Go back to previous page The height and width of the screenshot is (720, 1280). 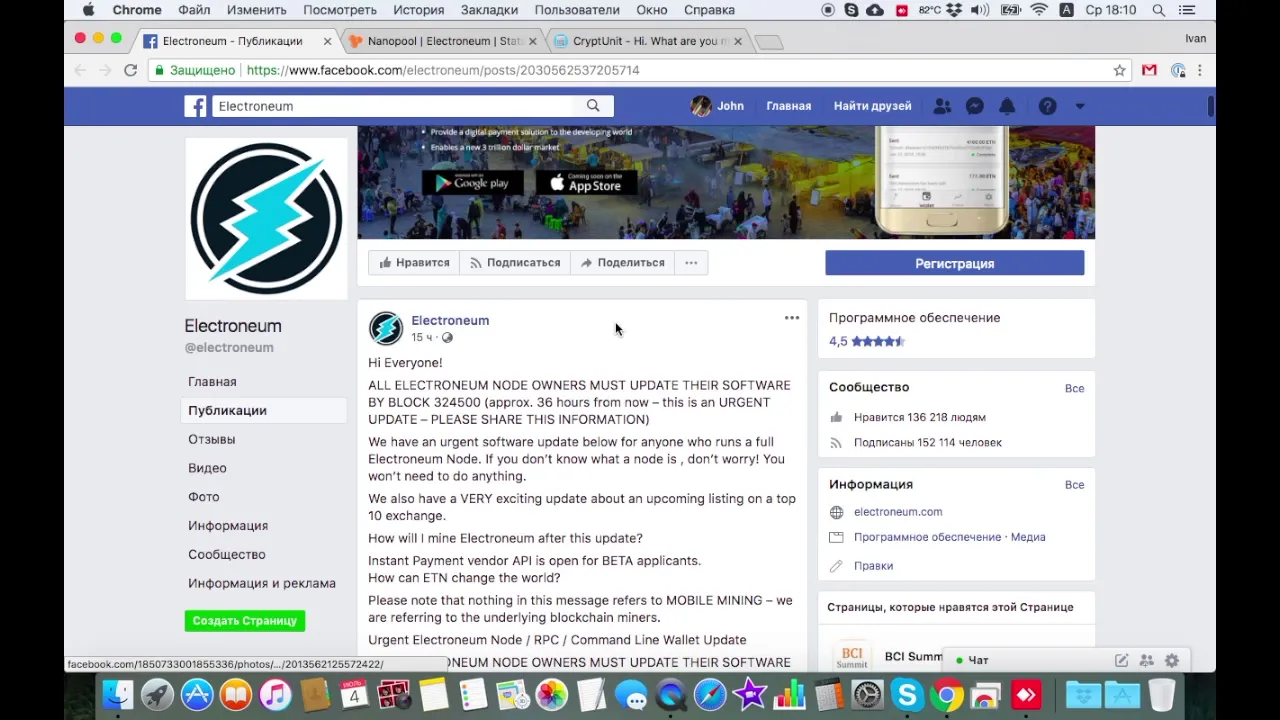[x=80, y=70]
